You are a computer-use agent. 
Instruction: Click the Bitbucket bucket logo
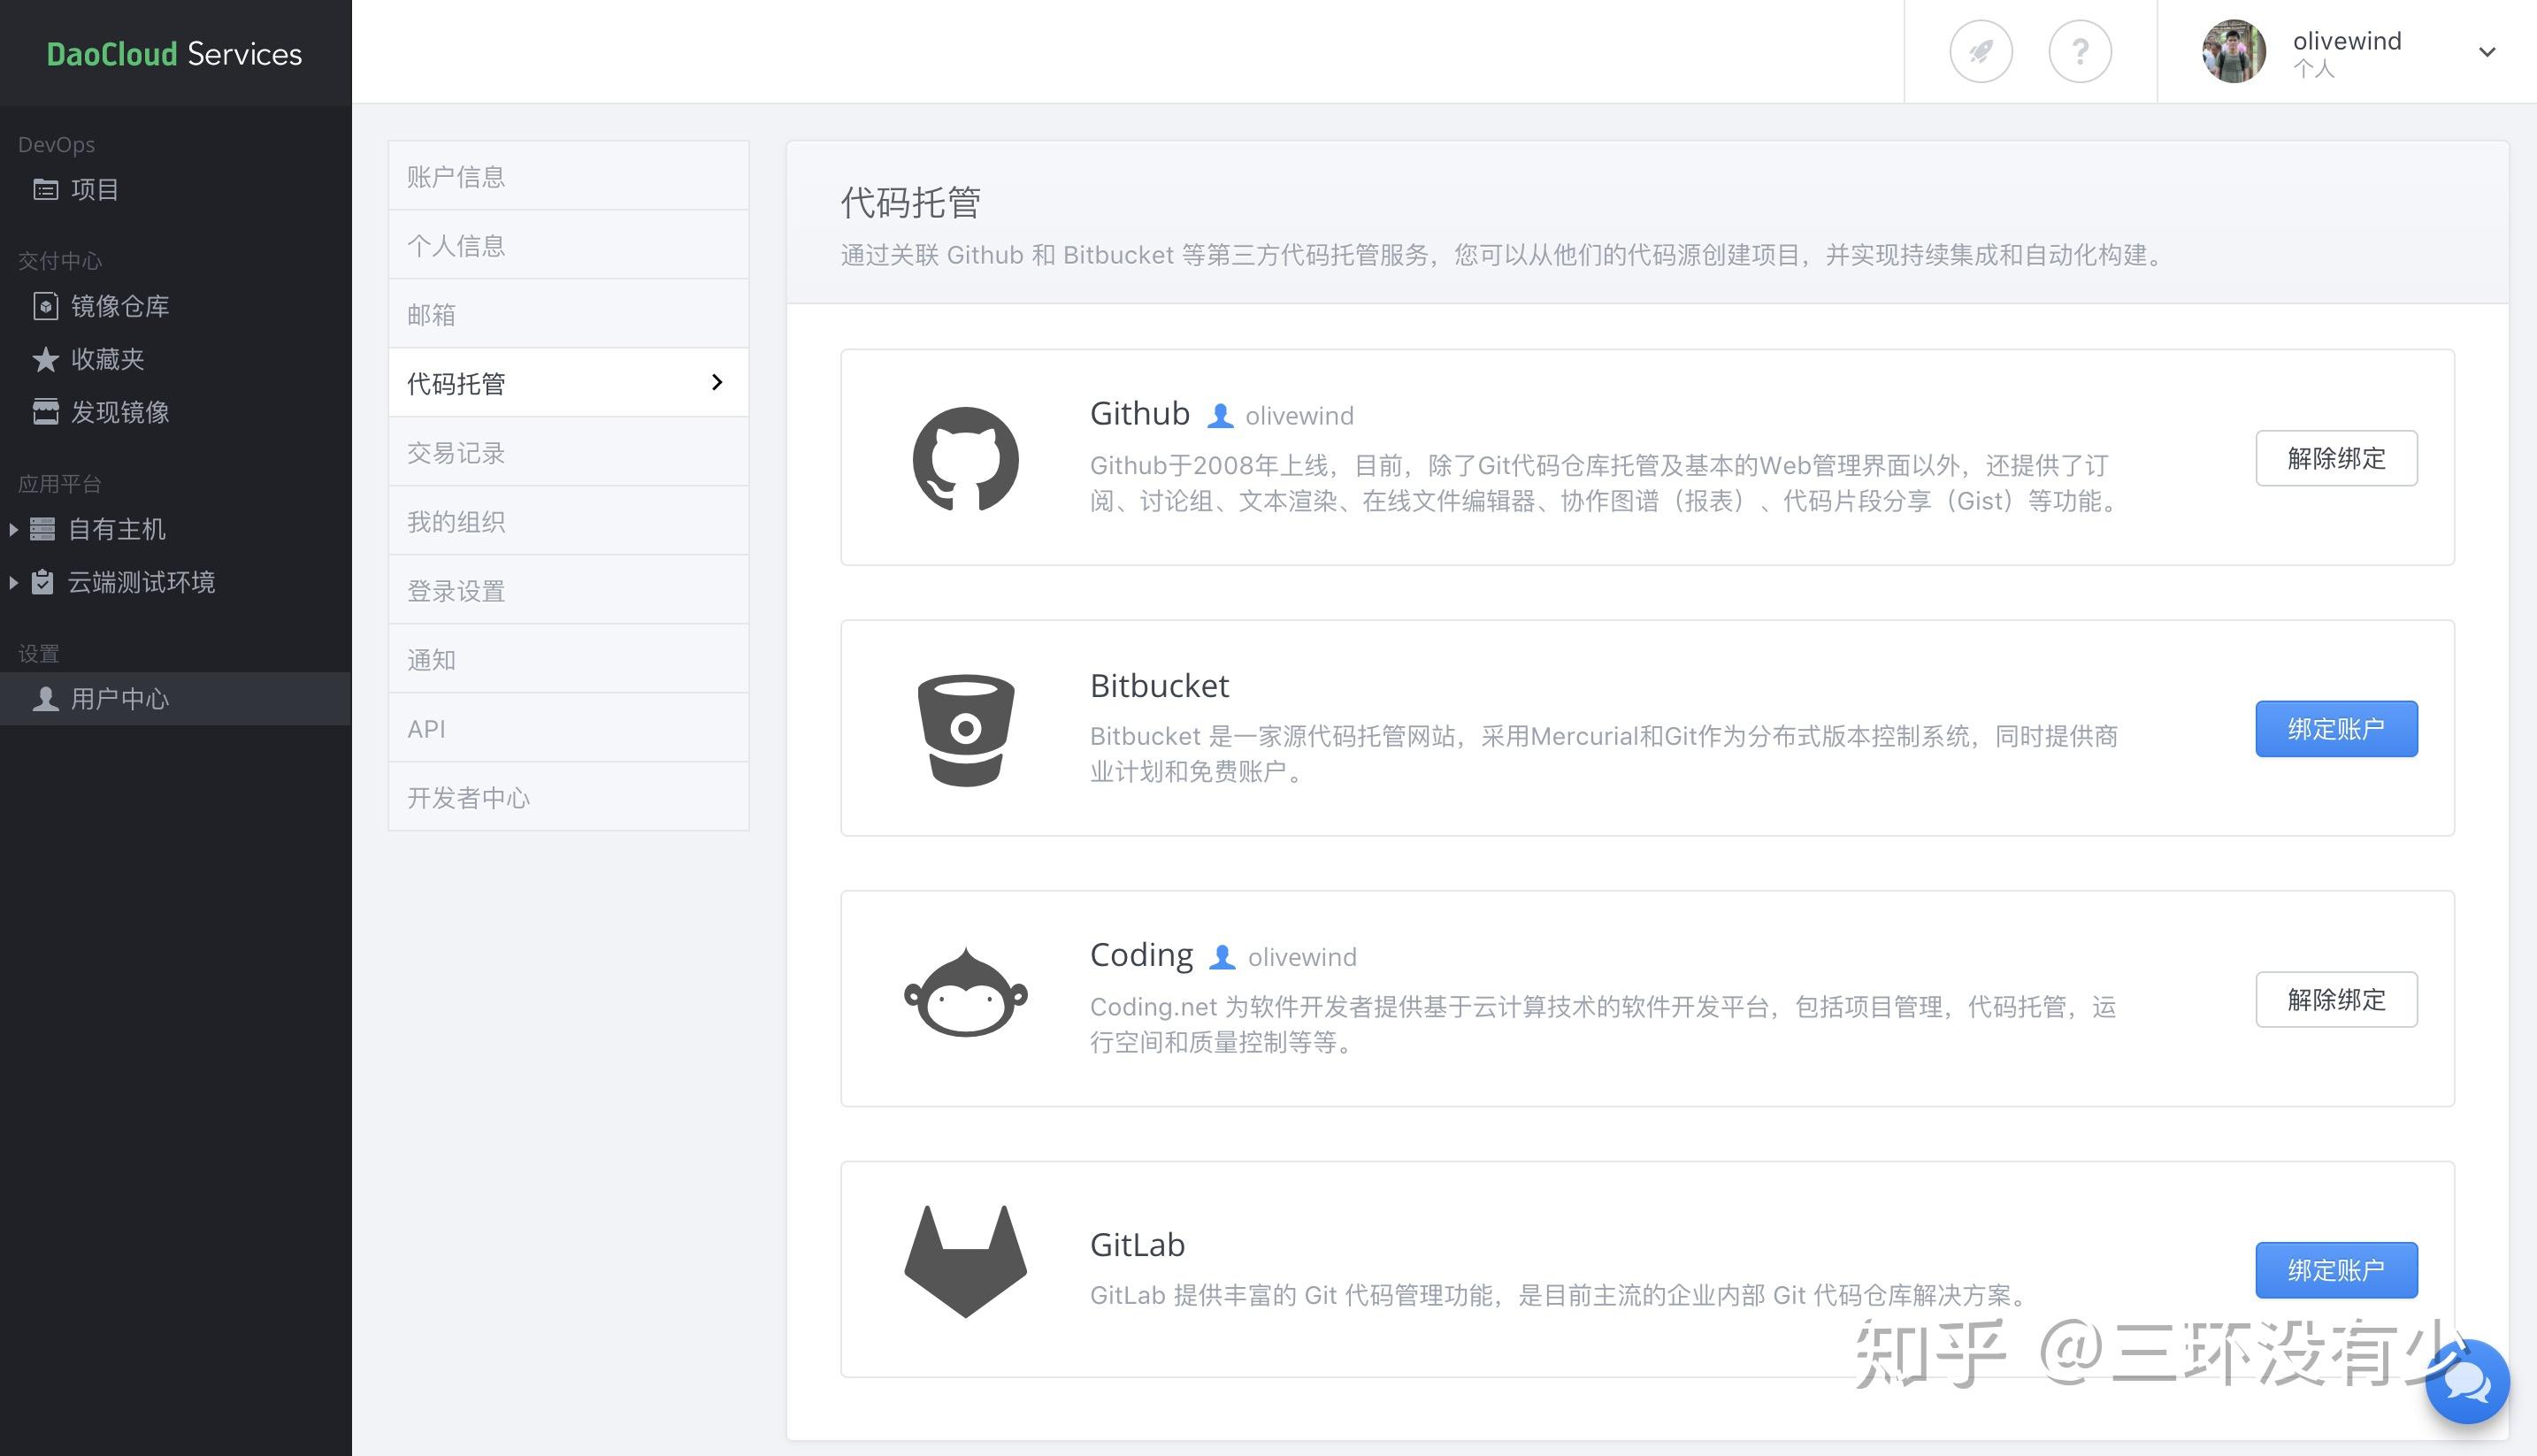coord(965,730)
